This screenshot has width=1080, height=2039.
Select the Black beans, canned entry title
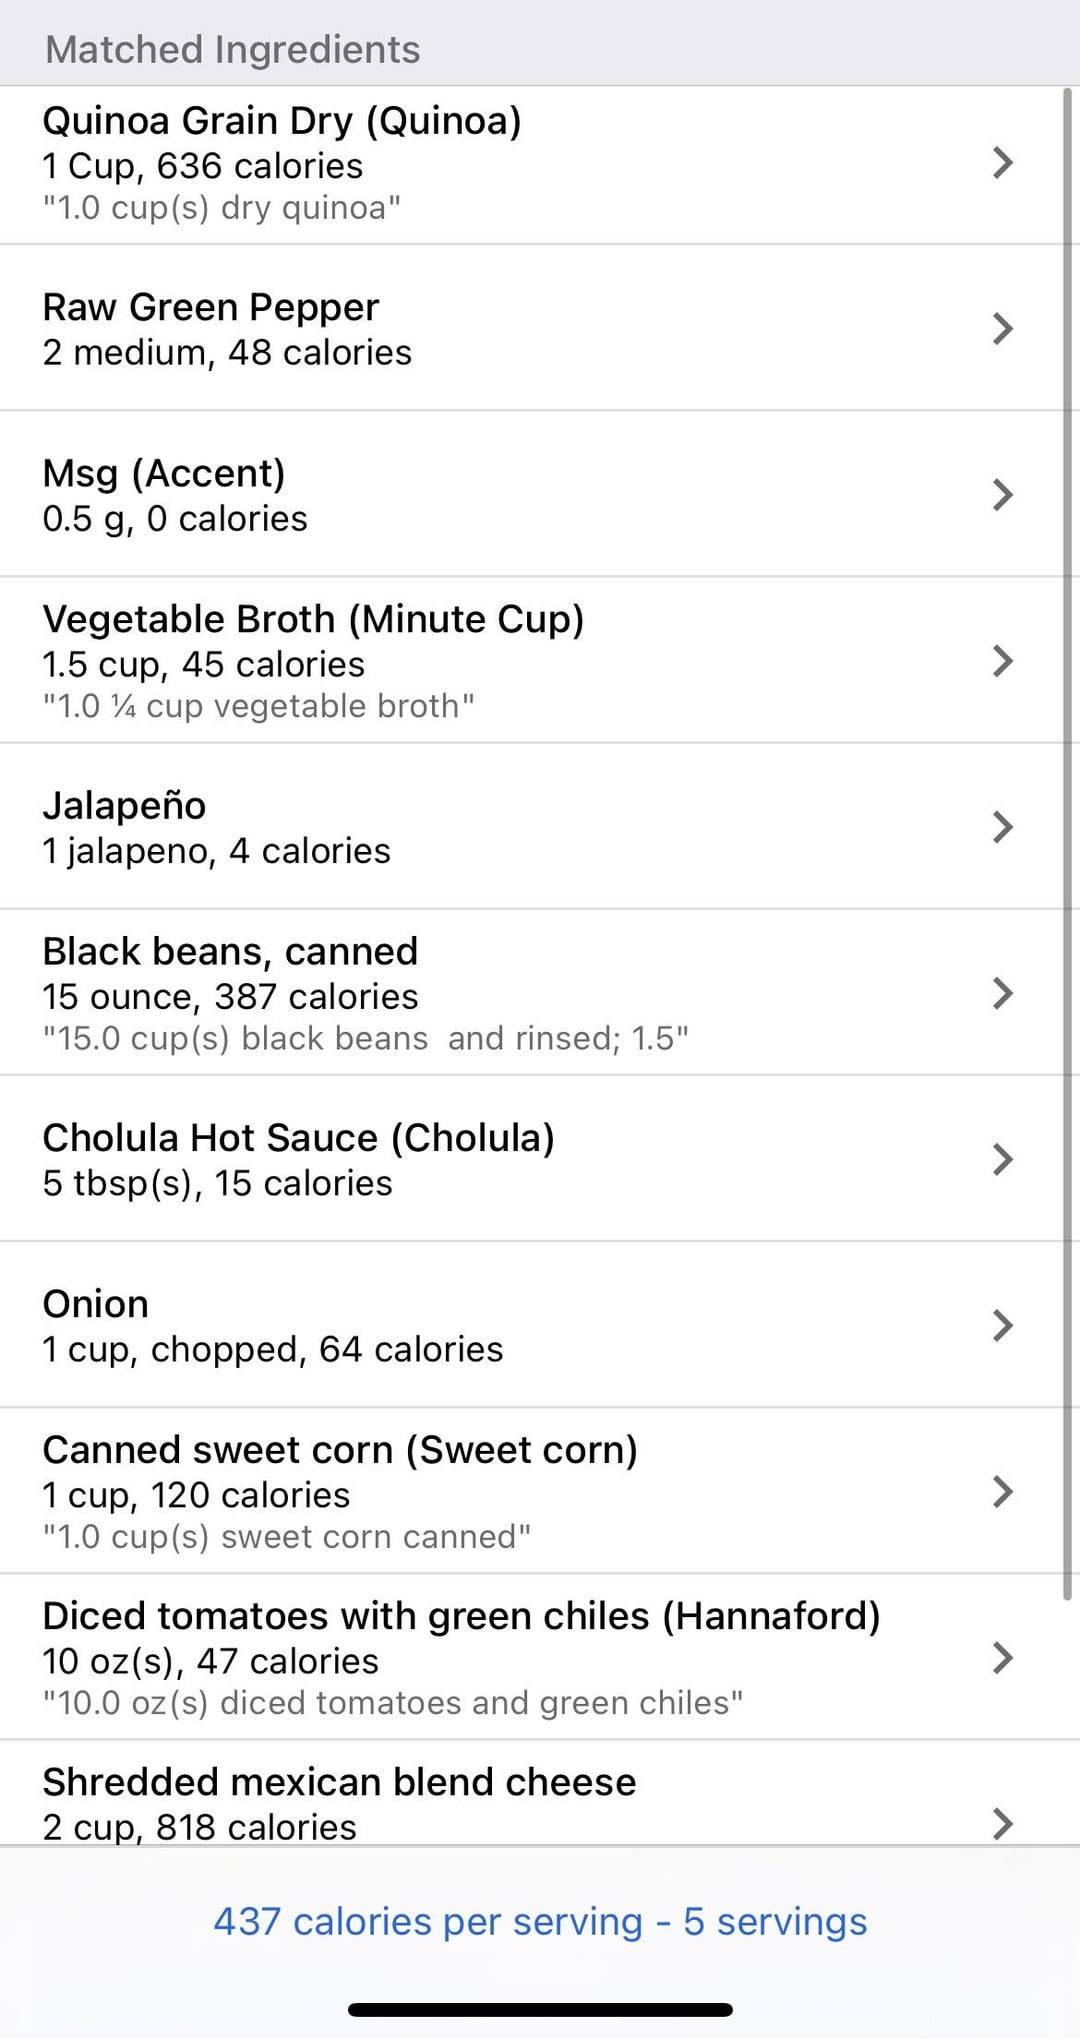tap(230, 951)
